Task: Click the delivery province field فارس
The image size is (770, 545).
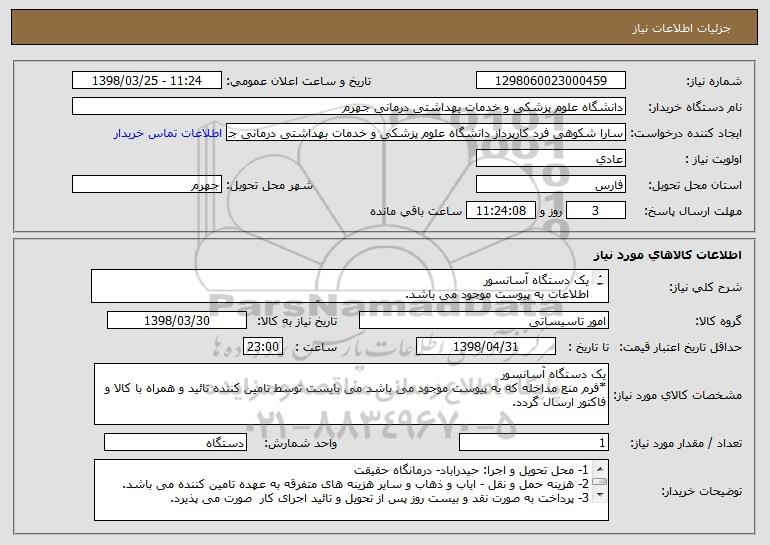Action: pyautogui.click(x=550, y=185)
